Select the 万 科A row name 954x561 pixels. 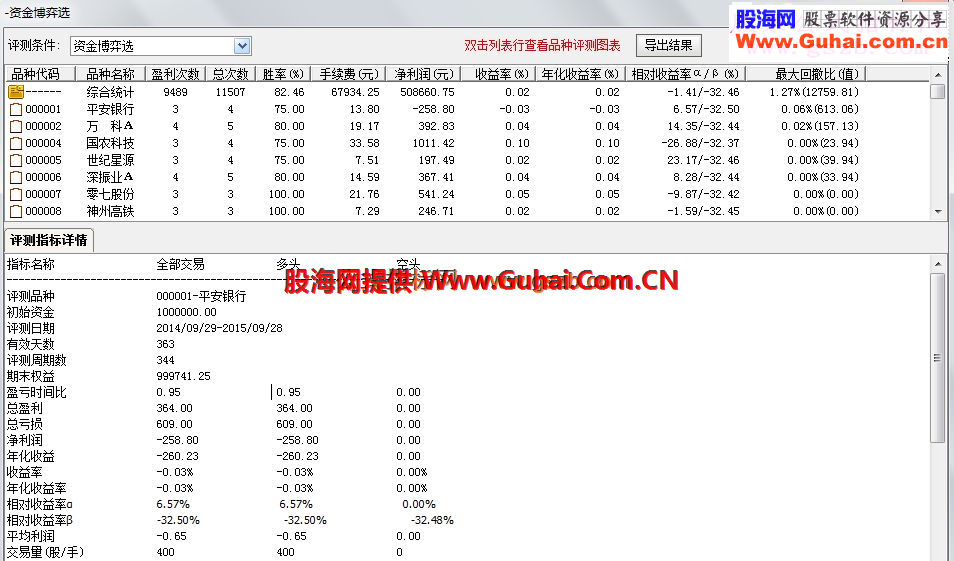pos(110,127)
